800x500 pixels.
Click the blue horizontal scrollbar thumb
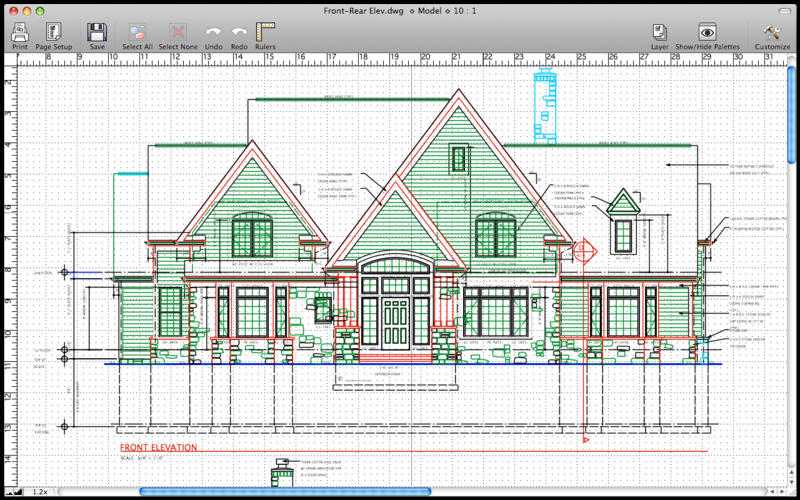[285, 491]
